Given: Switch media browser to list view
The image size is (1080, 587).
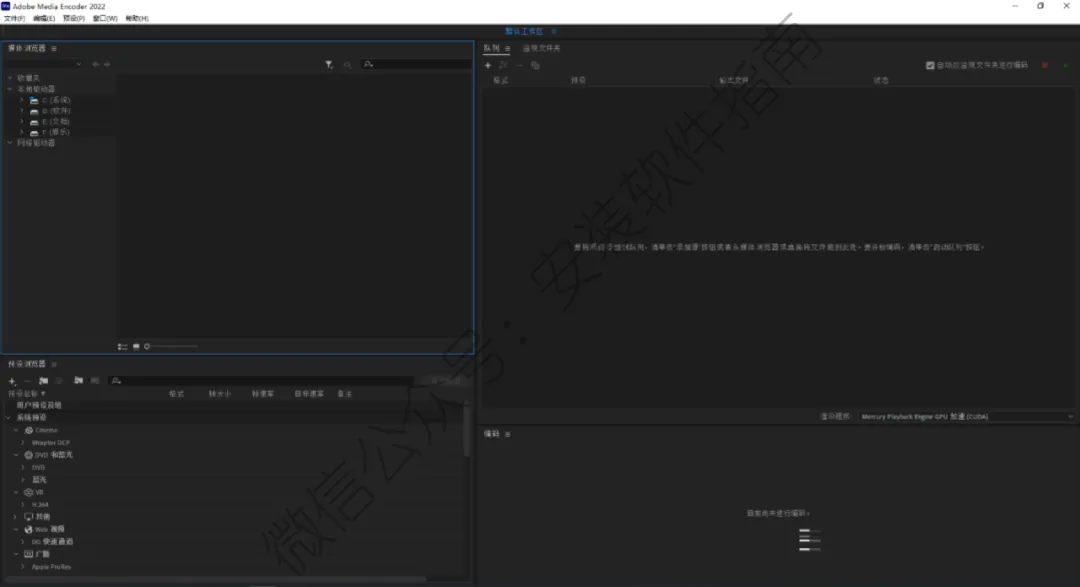Looking at the screenshot, I should click(123, 347).
